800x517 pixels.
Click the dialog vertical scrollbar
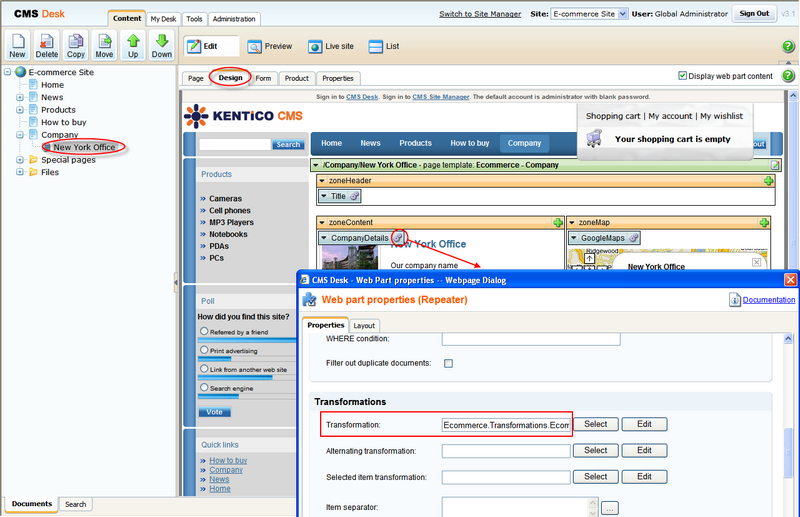(x=789, y=452)
